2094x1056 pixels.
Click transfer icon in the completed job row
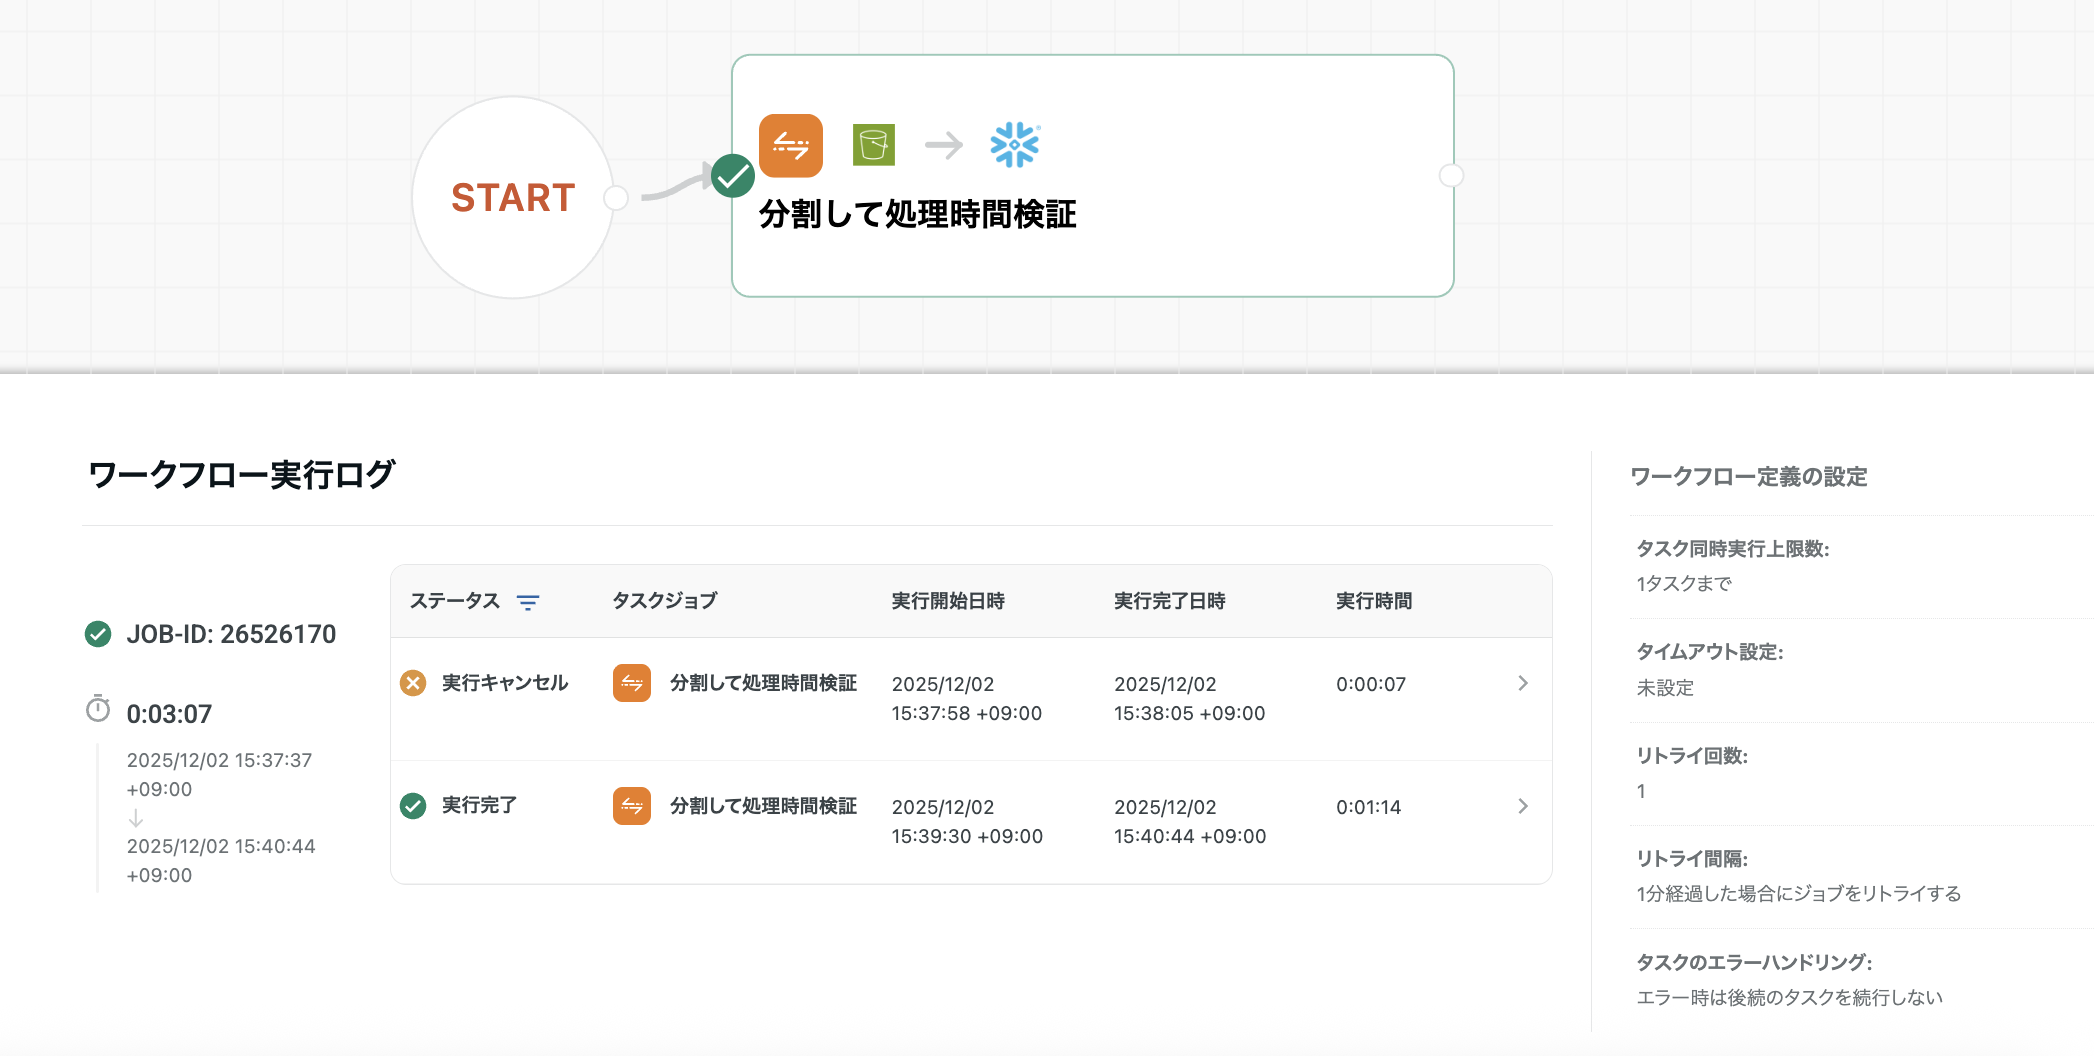632,806
